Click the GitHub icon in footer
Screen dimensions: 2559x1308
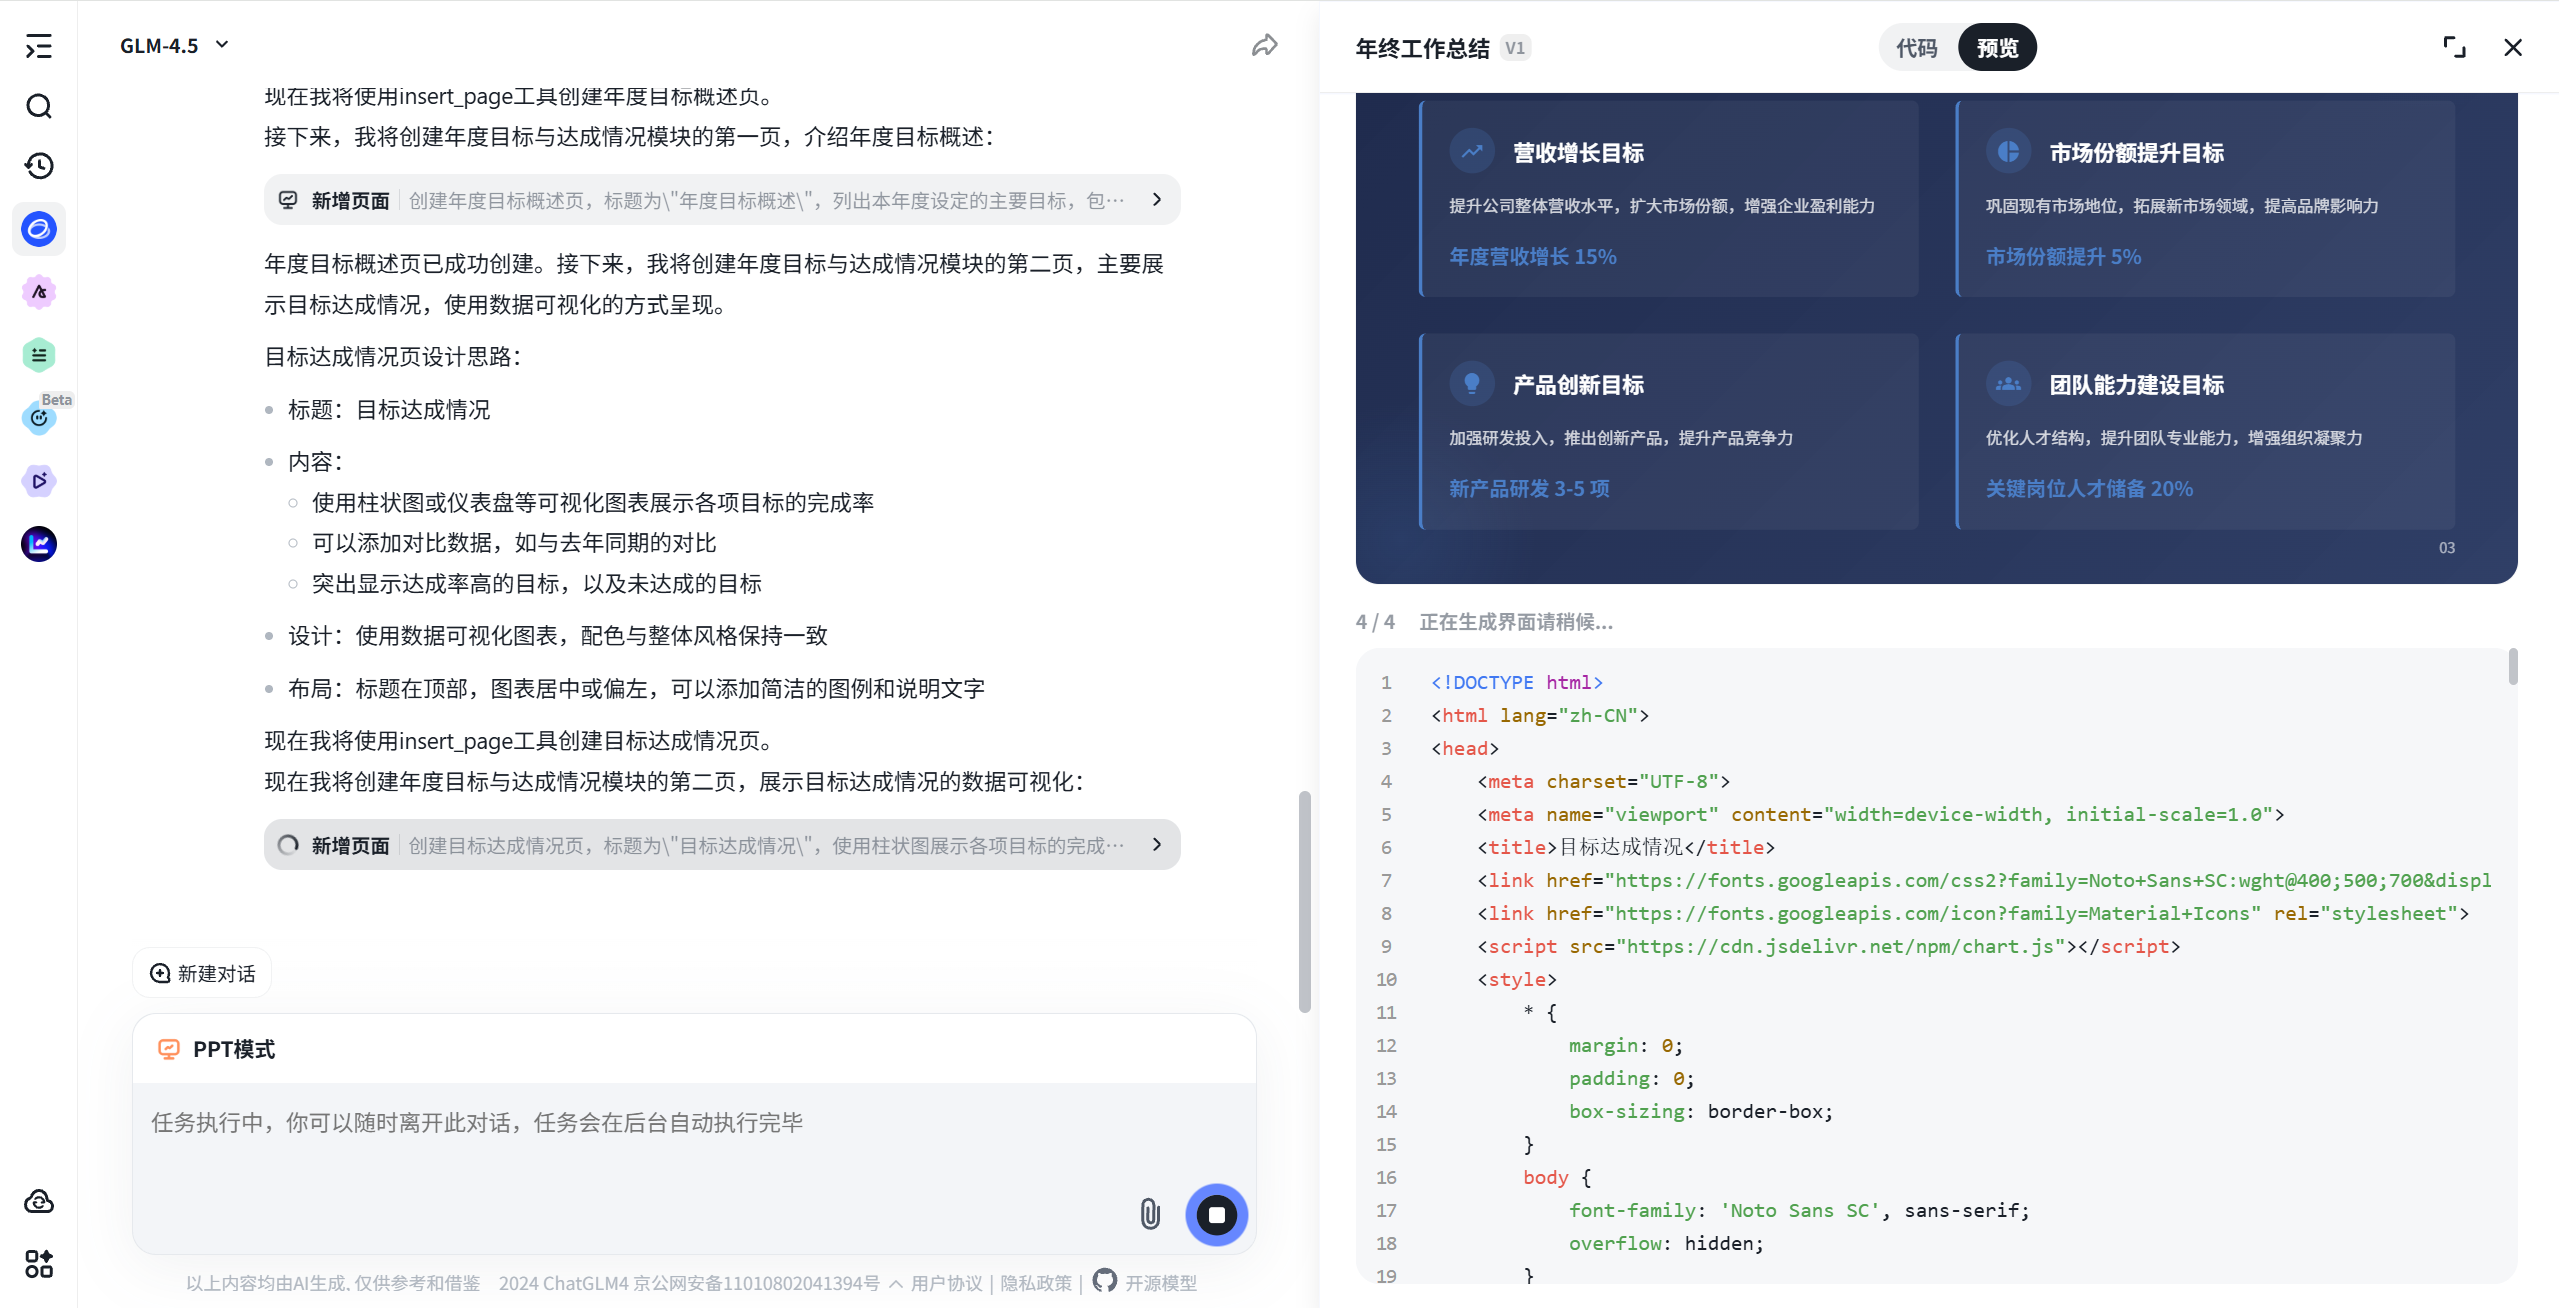pos(1104,1281)
